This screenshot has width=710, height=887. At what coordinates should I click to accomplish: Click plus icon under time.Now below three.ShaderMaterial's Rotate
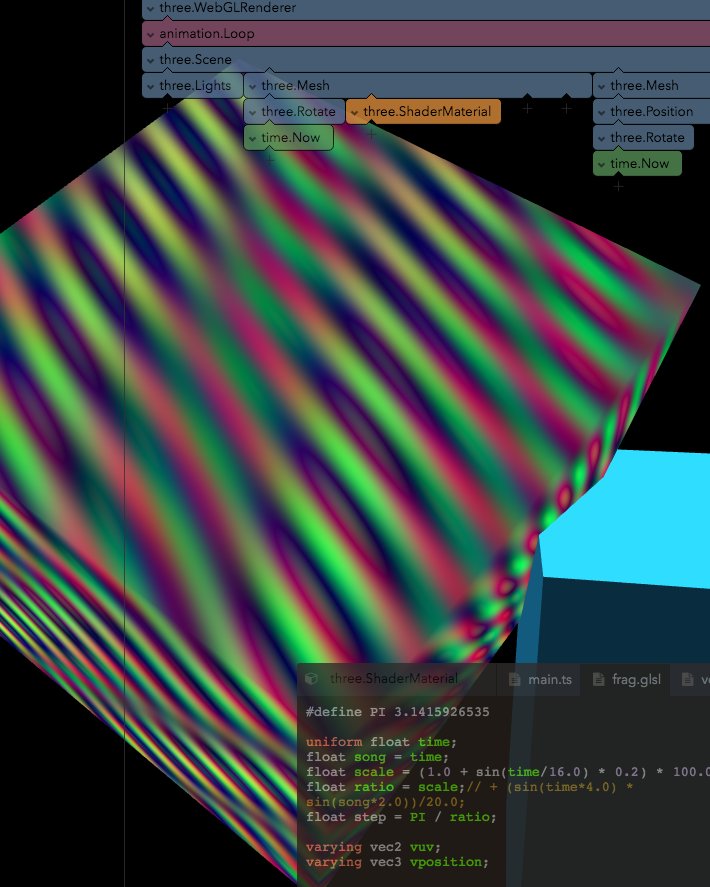point(270,160)
